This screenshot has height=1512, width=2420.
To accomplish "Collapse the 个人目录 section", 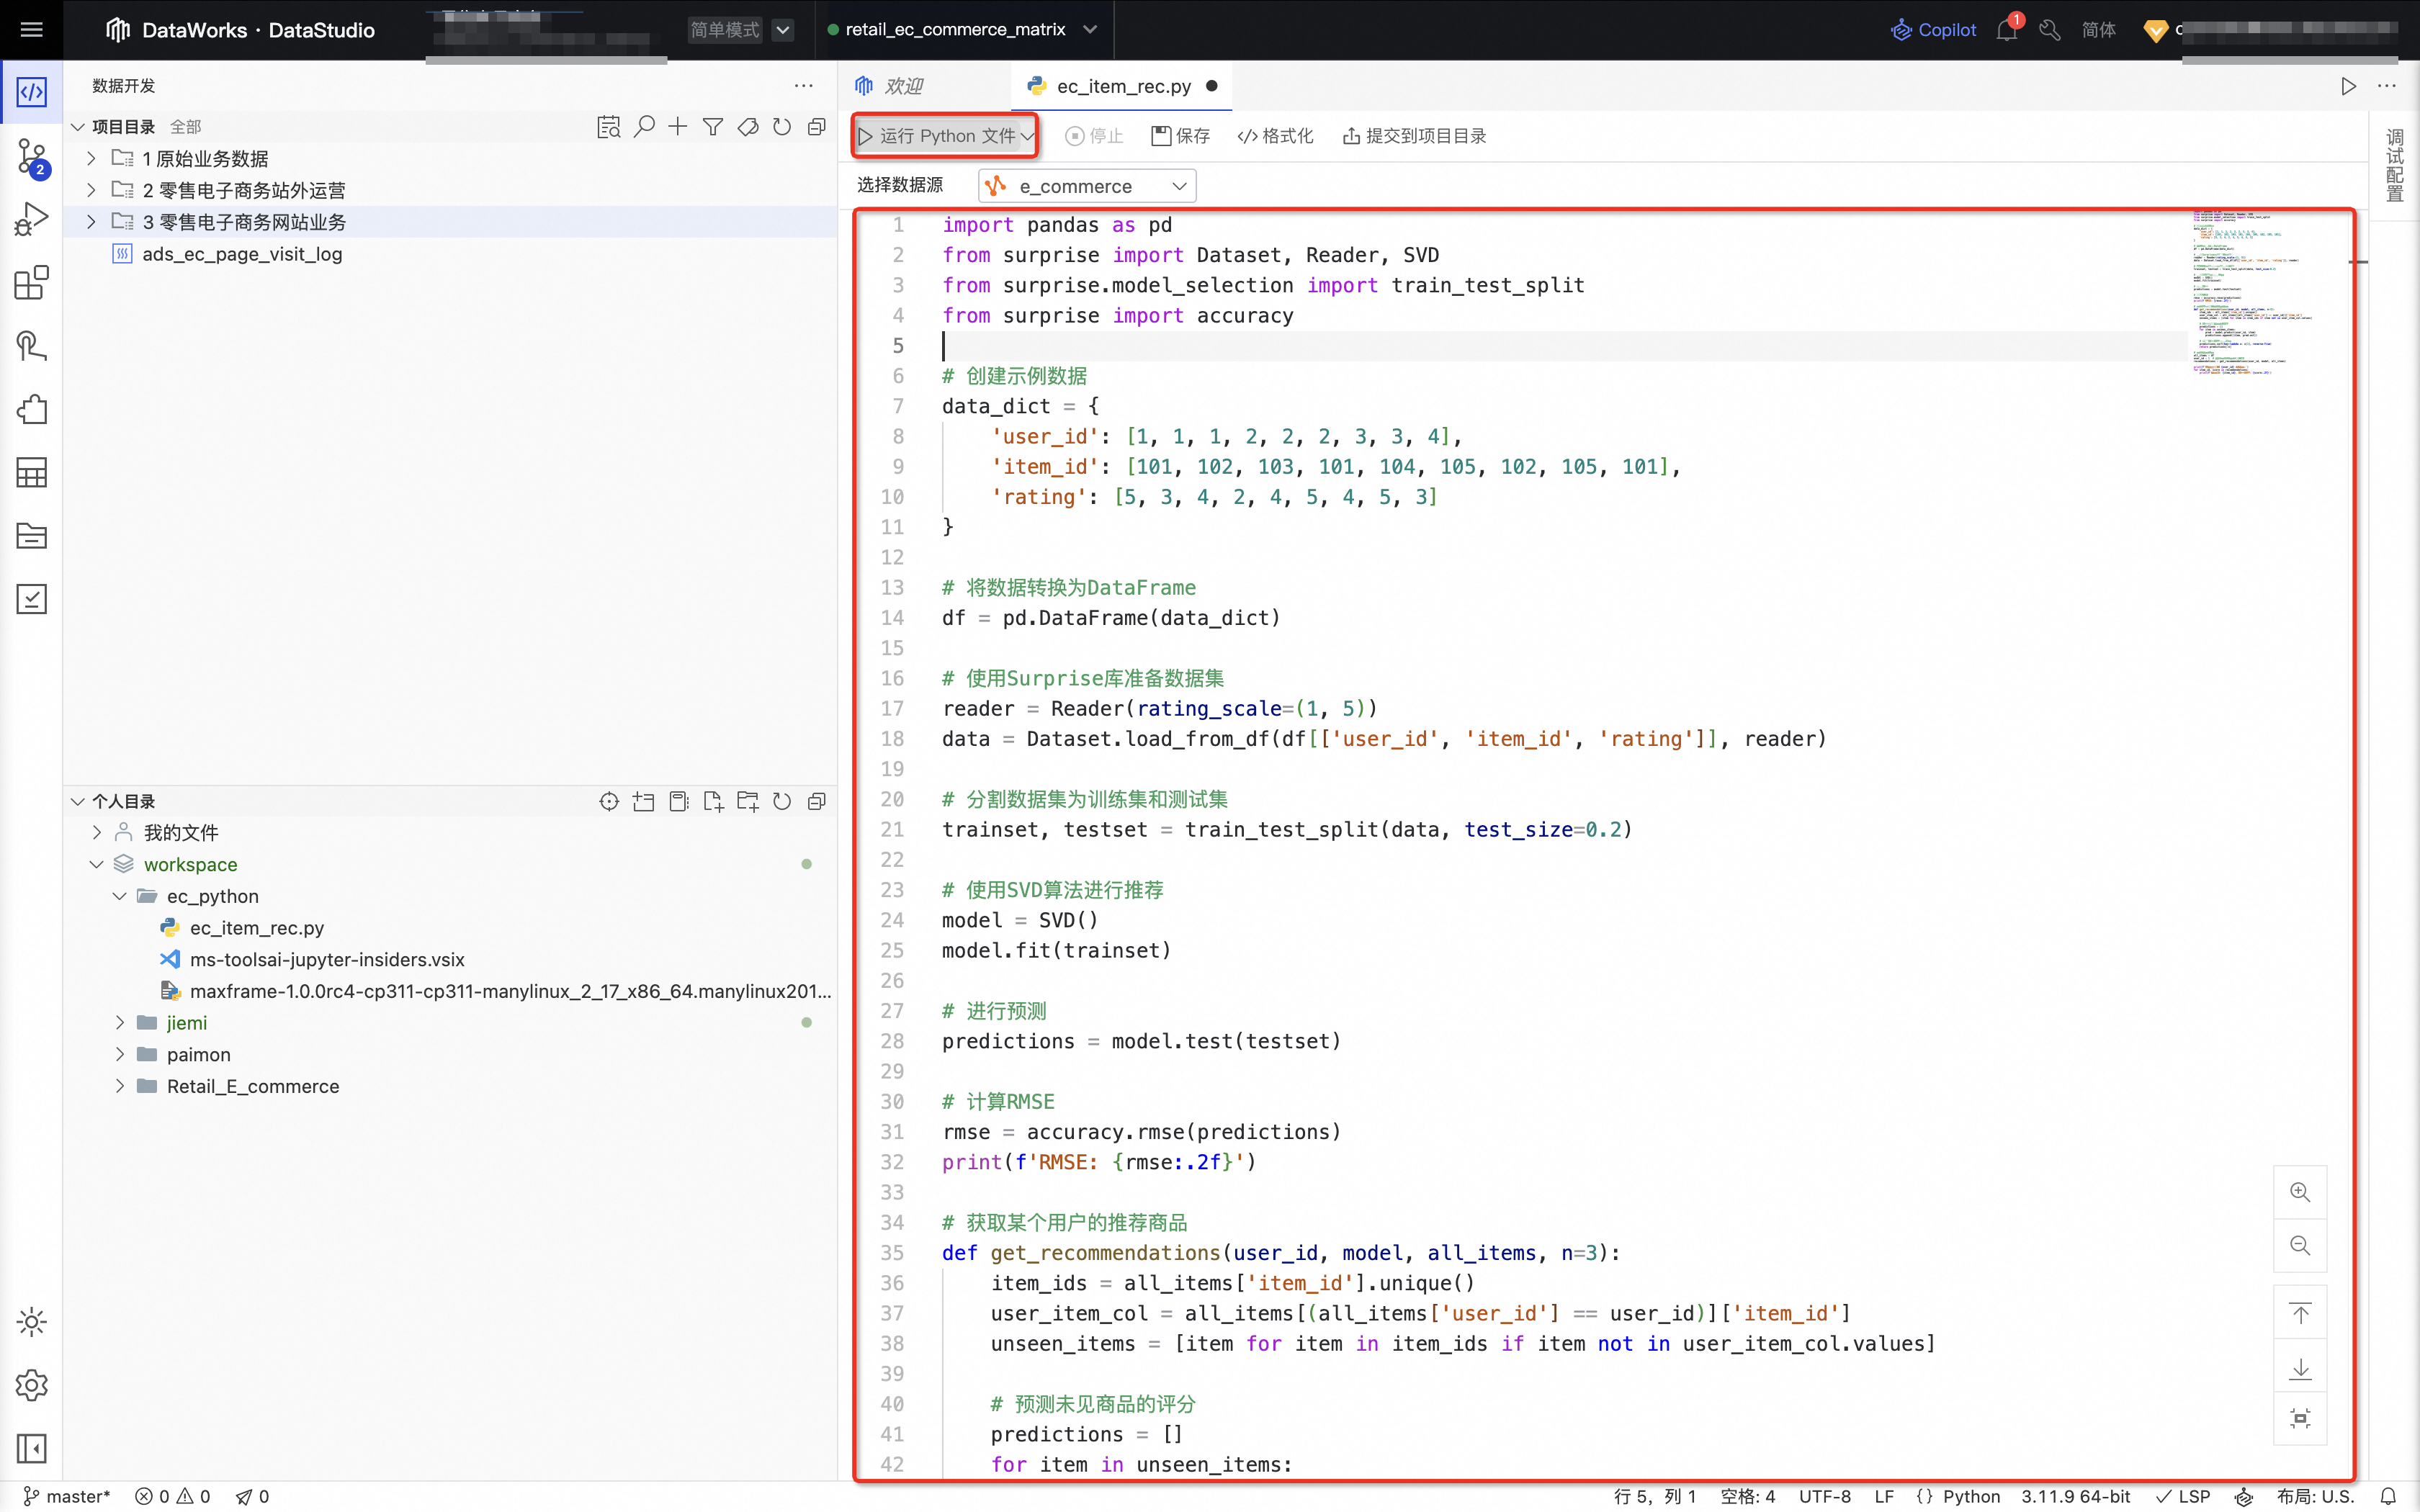I will 78,801.
